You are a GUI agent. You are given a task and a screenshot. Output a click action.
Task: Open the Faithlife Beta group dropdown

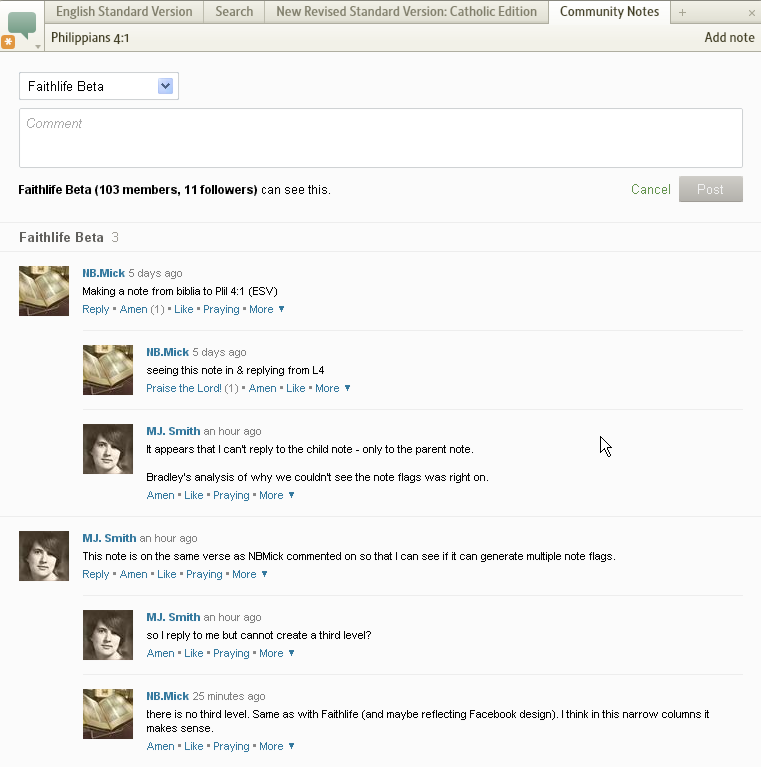(x=99, y=86)
